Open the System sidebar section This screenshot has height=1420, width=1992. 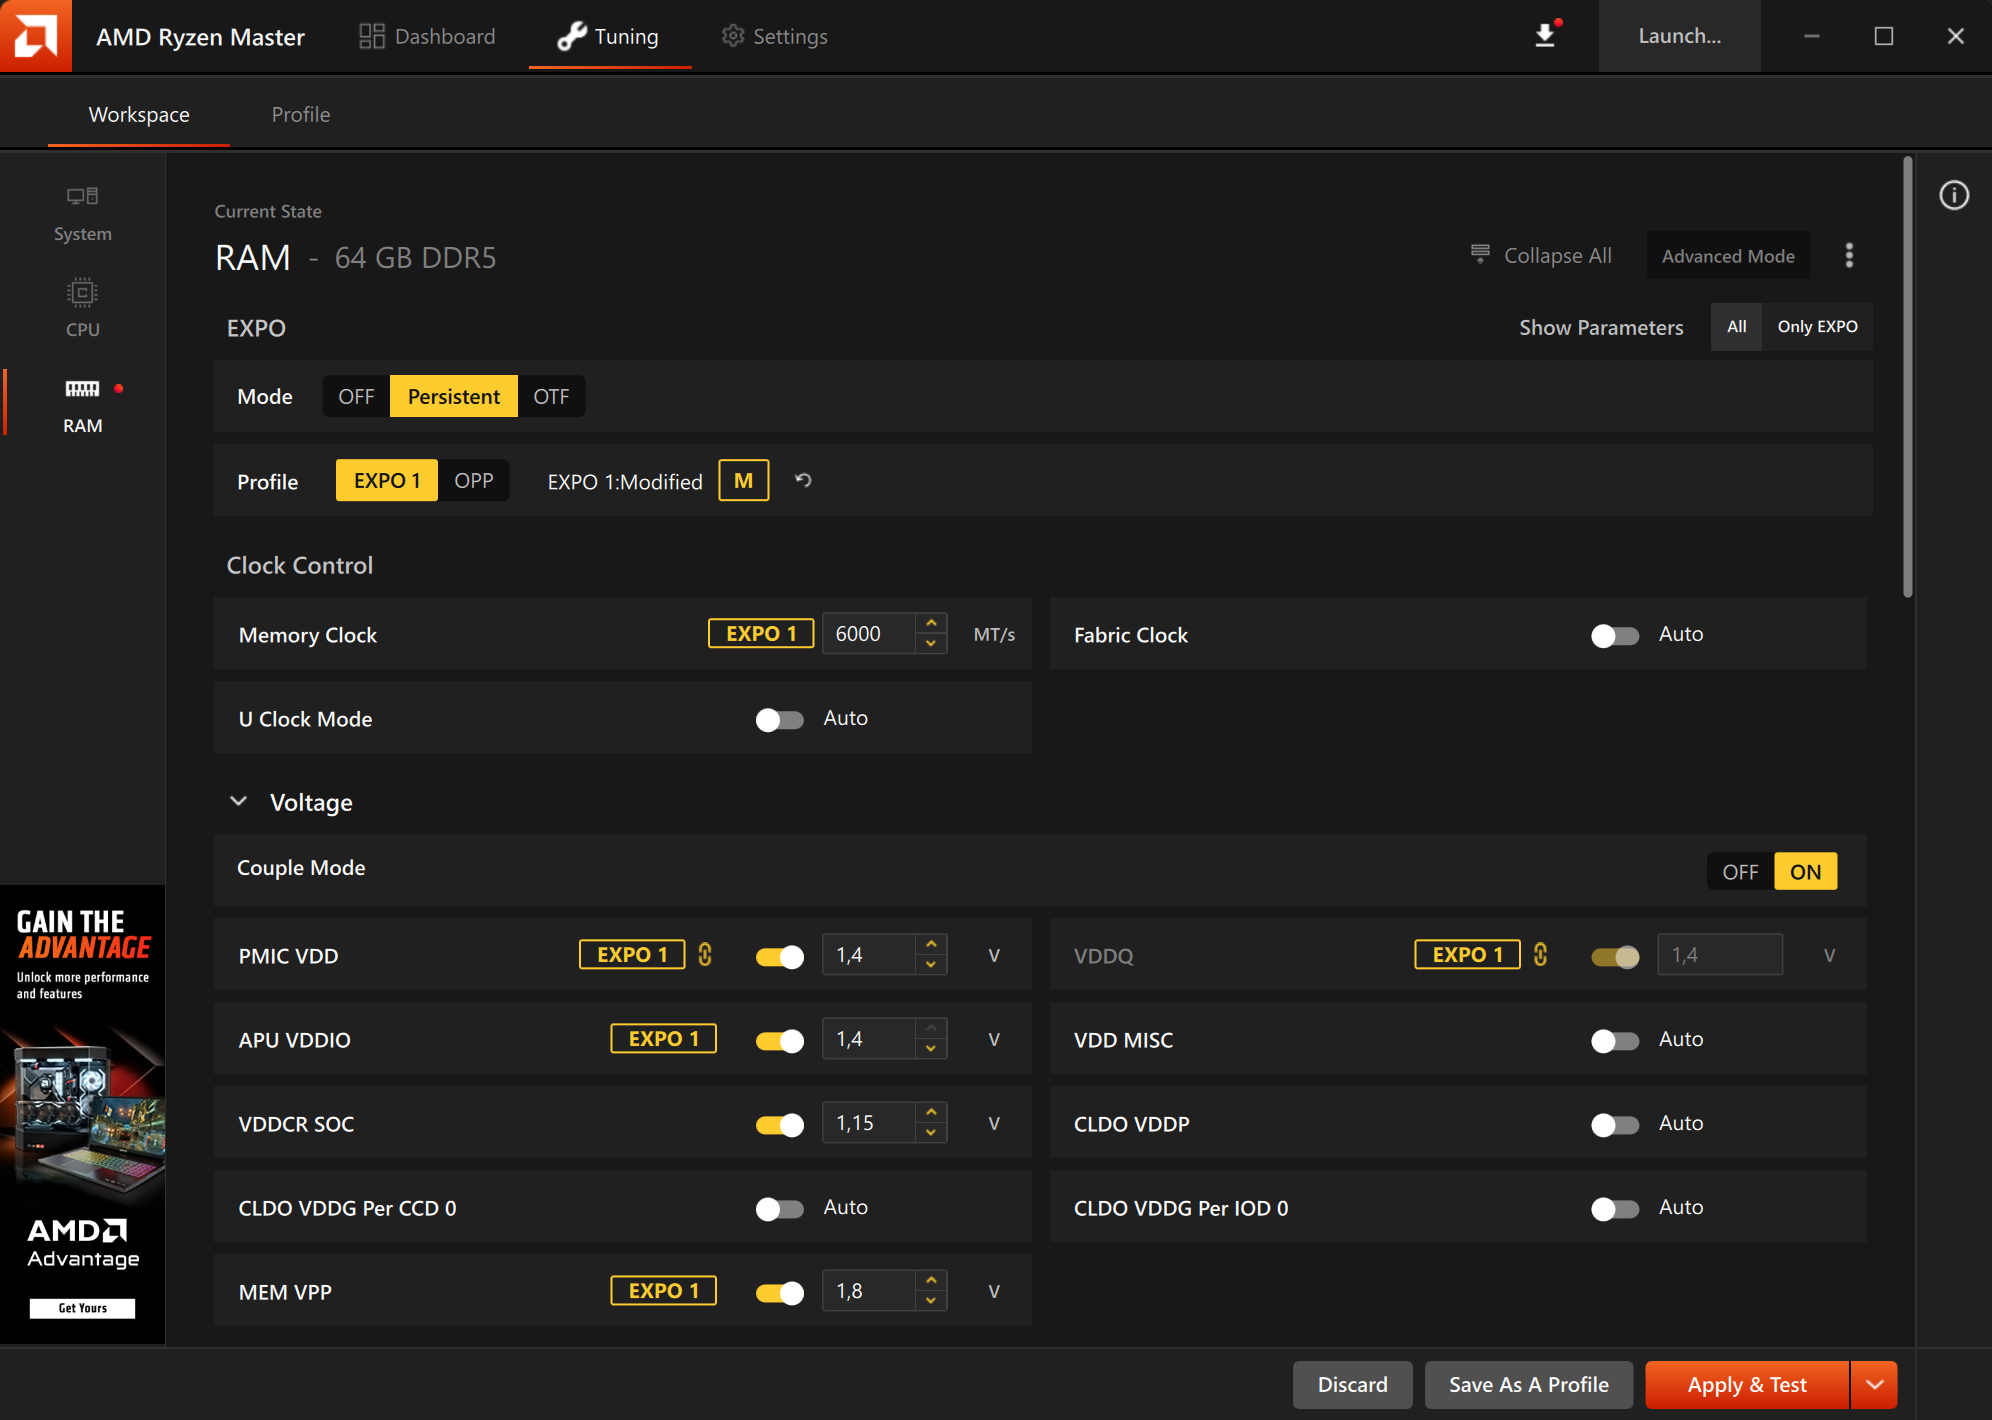(x=82, y=214)
